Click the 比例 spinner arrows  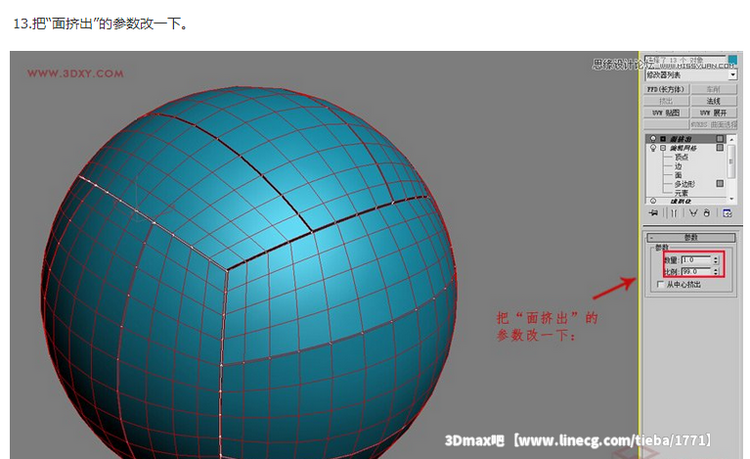[716, 271]
